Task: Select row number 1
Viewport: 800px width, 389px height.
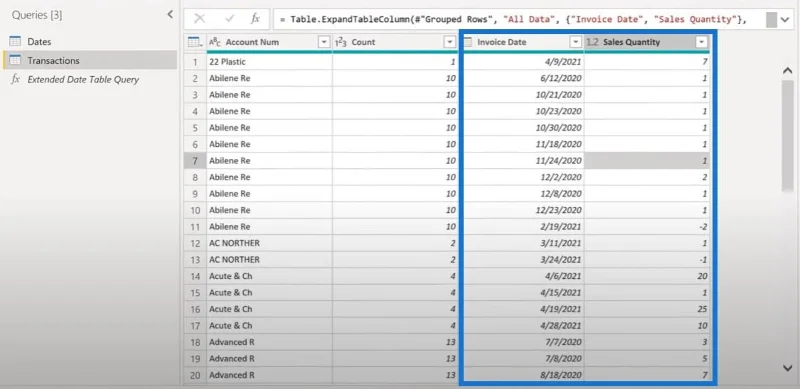Action: (x=195, y=62)
